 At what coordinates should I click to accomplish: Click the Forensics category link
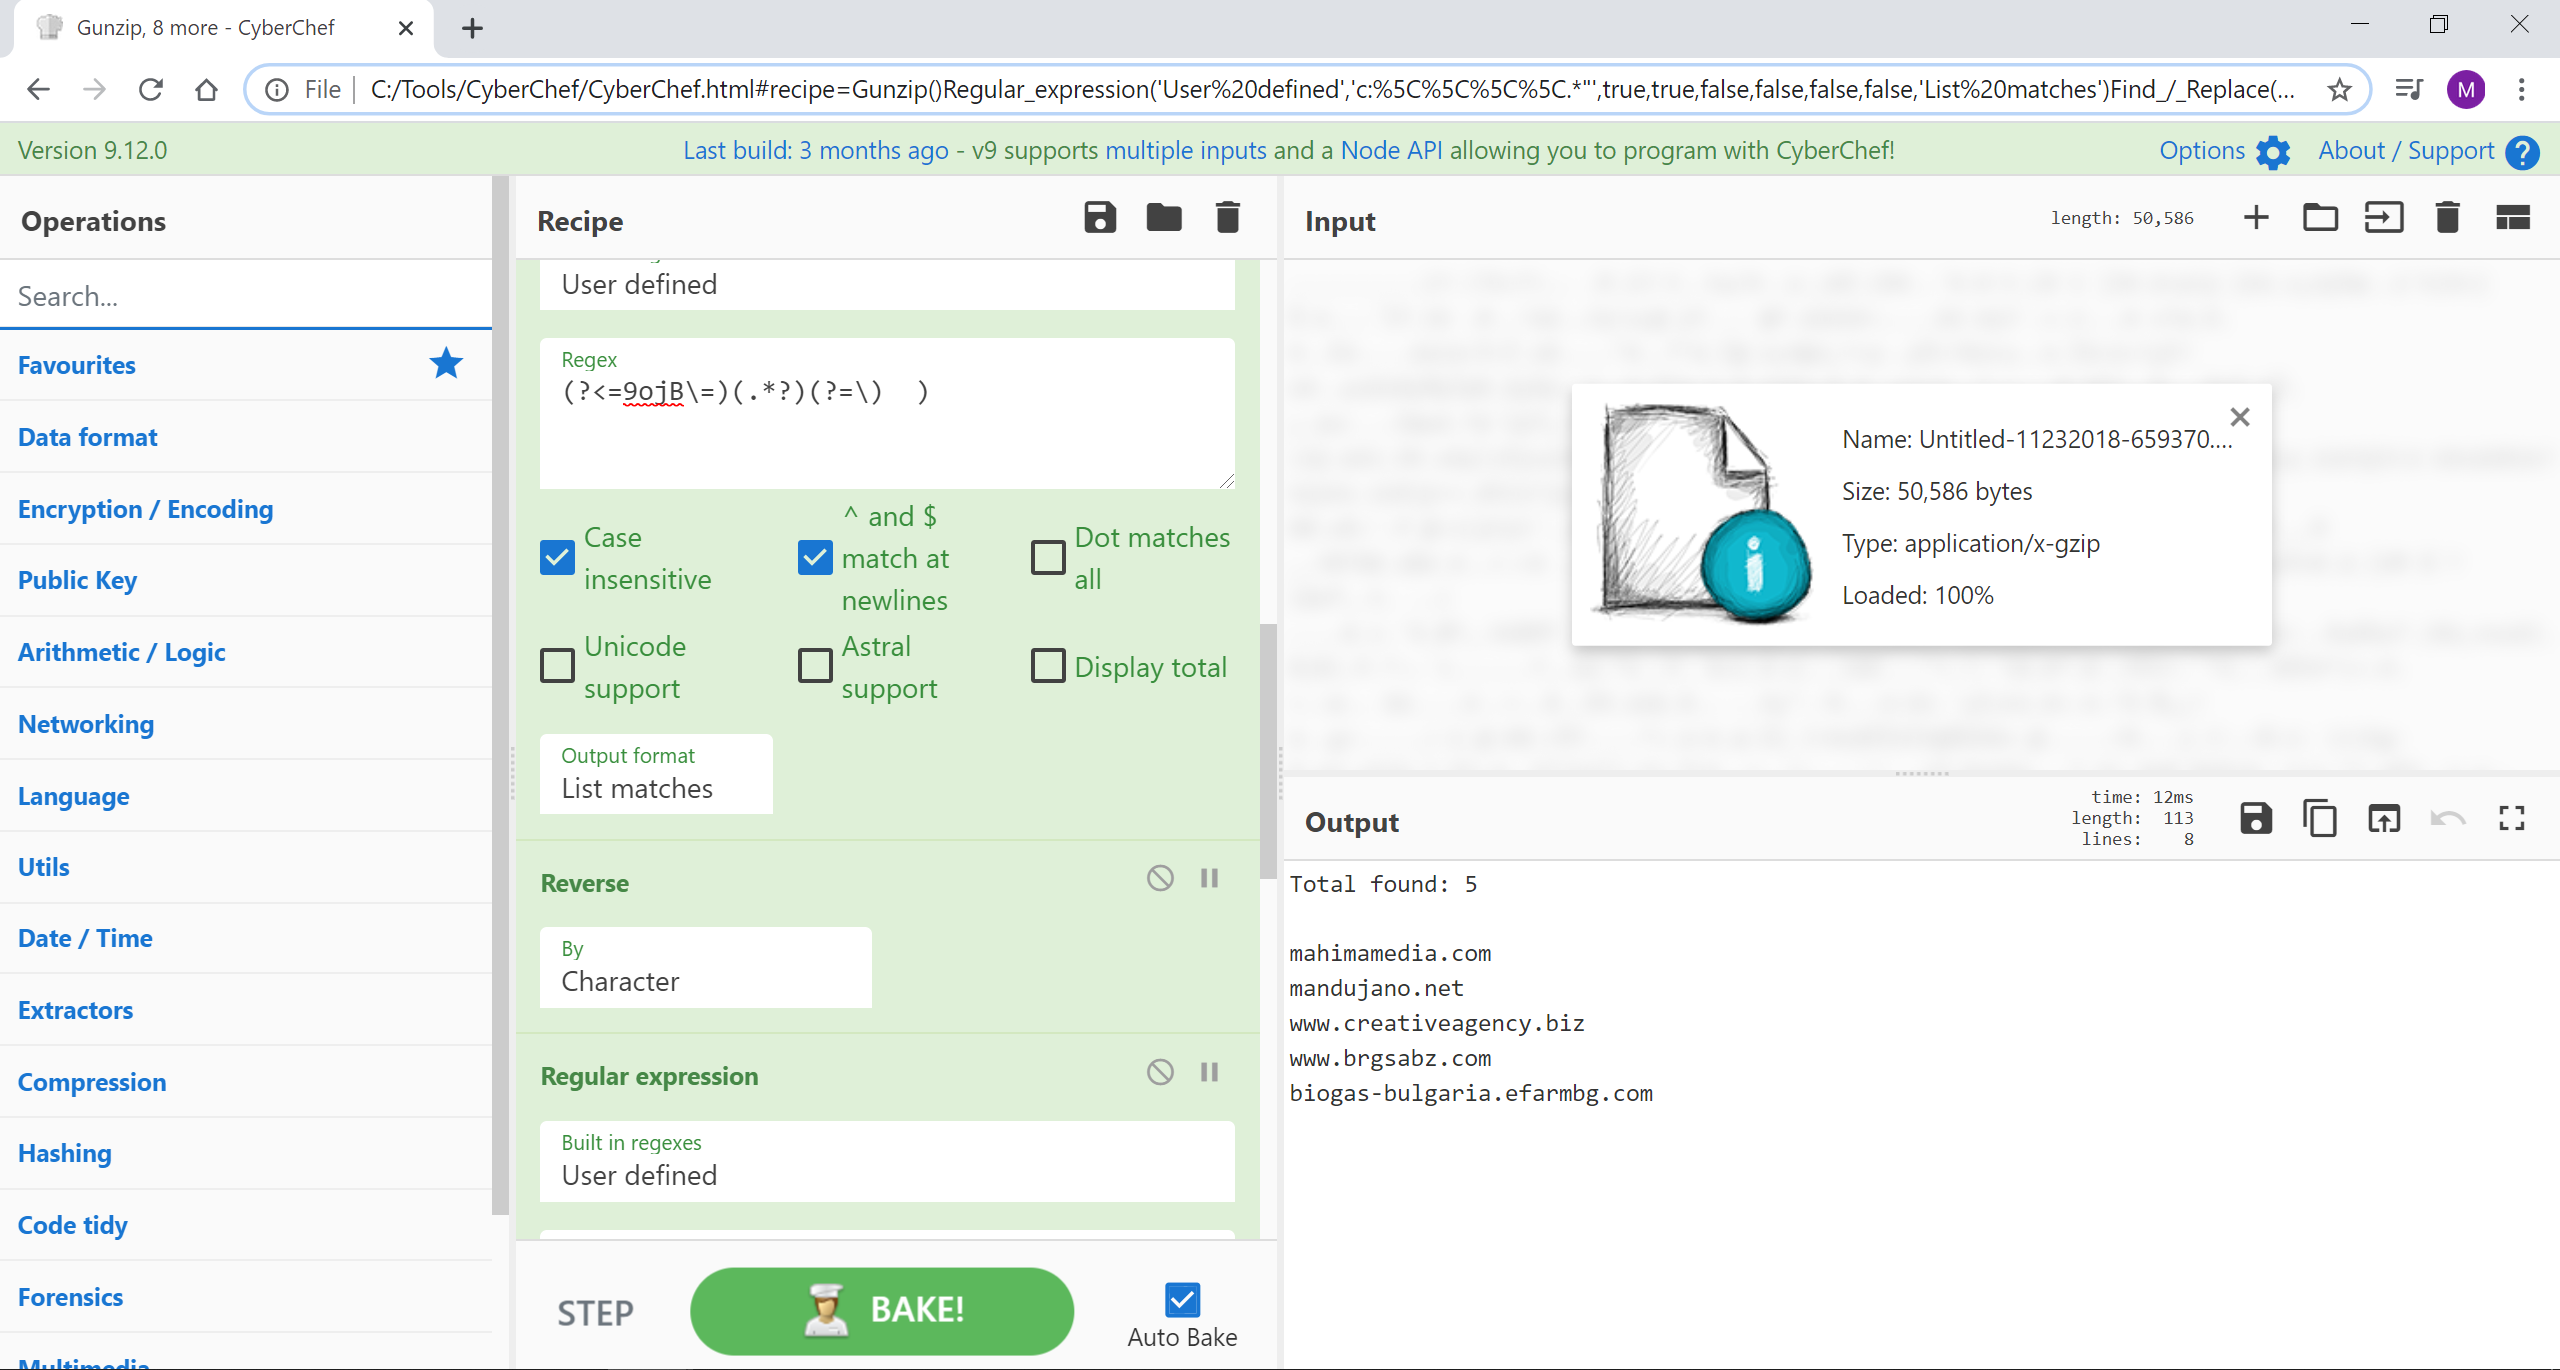[71, 1295]
